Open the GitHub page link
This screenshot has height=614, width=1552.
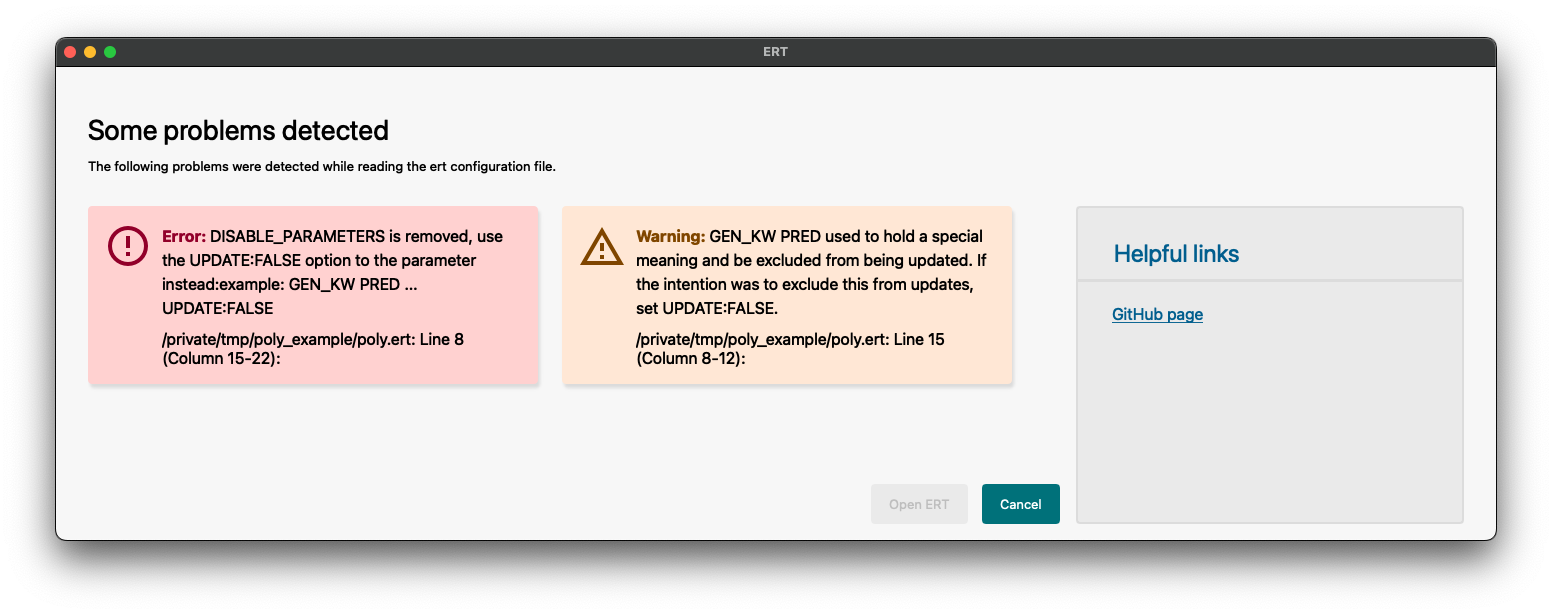coord(1157,314)
